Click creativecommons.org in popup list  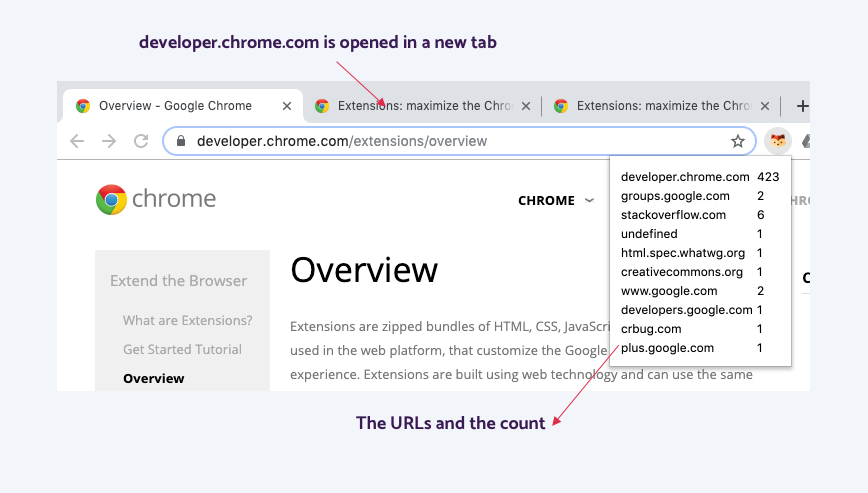click(x=681, y=272)
